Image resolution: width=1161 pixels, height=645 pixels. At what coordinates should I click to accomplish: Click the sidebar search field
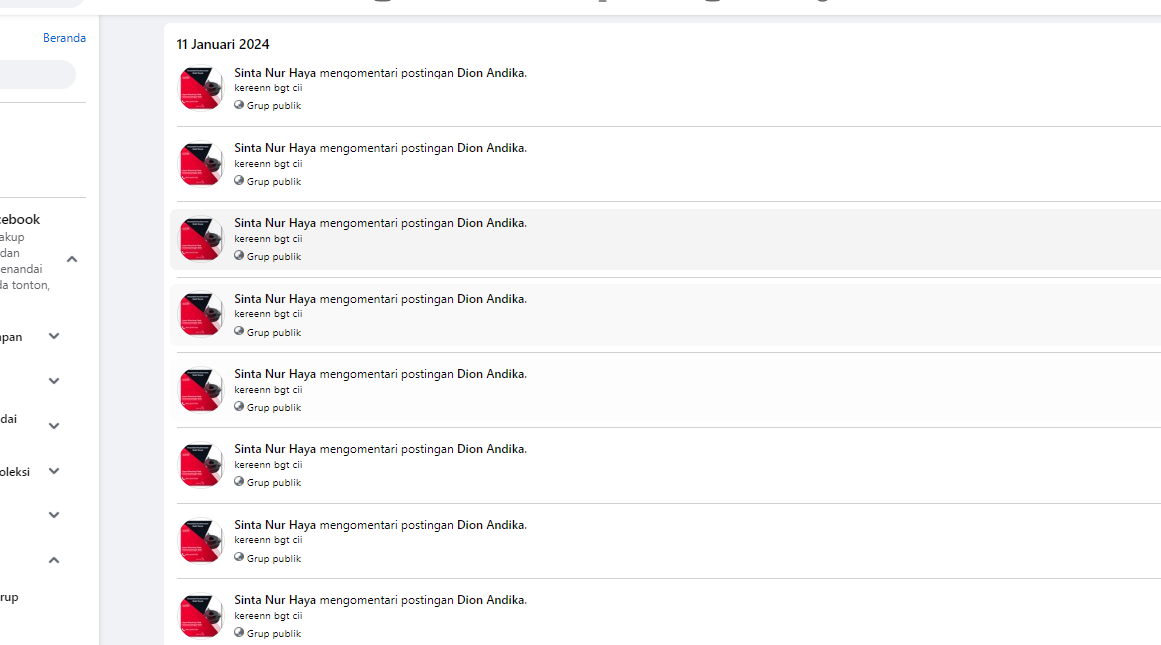click(x=36, y=75)
